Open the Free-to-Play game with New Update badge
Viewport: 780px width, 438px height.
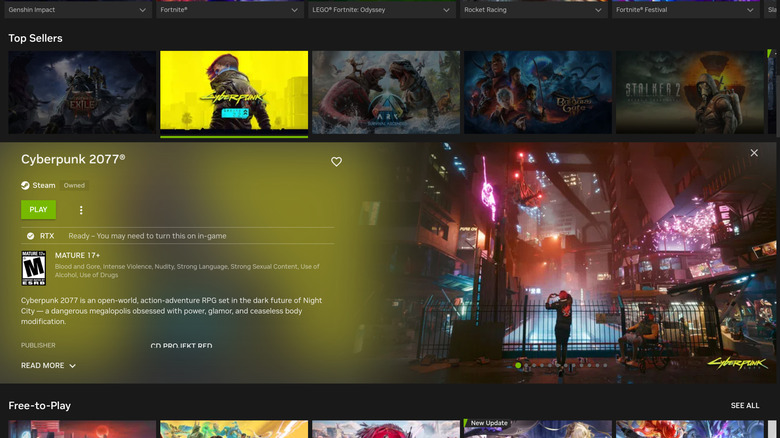pyautogui.click(x=537, y=430)
